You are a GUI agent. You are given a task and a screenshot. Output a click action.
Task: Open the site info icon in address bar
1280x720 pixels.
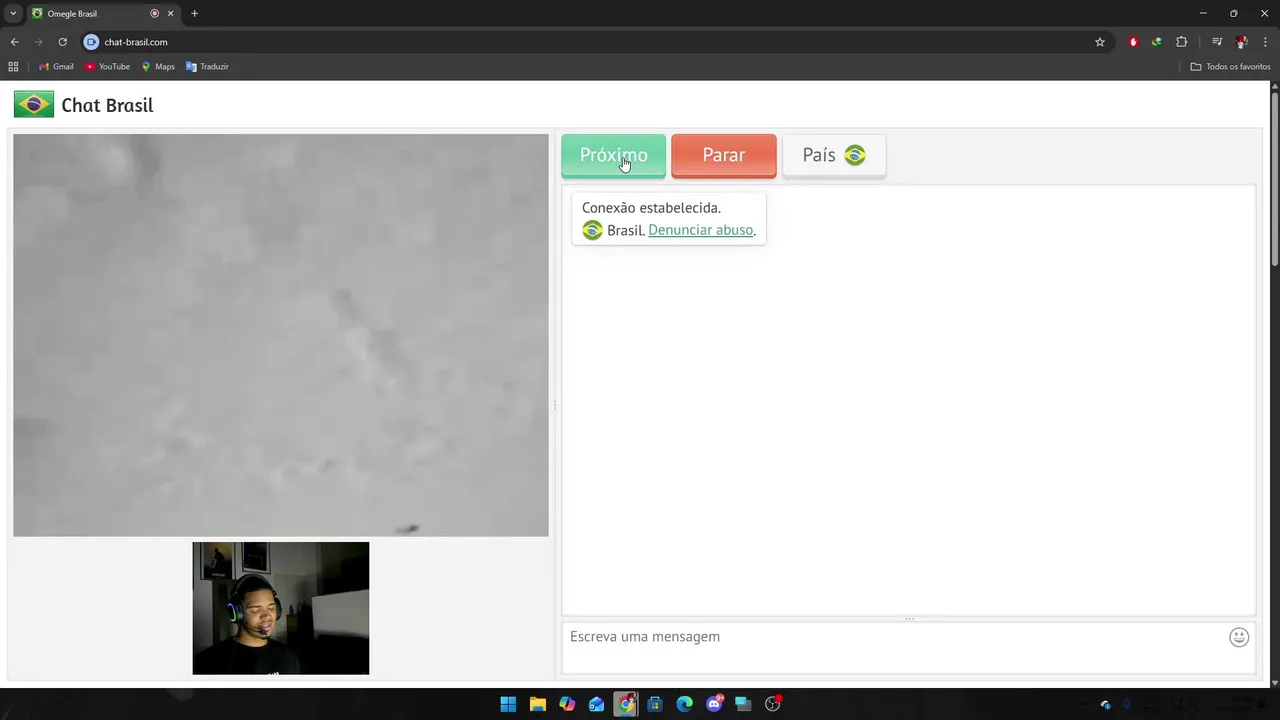click(91, 42)
